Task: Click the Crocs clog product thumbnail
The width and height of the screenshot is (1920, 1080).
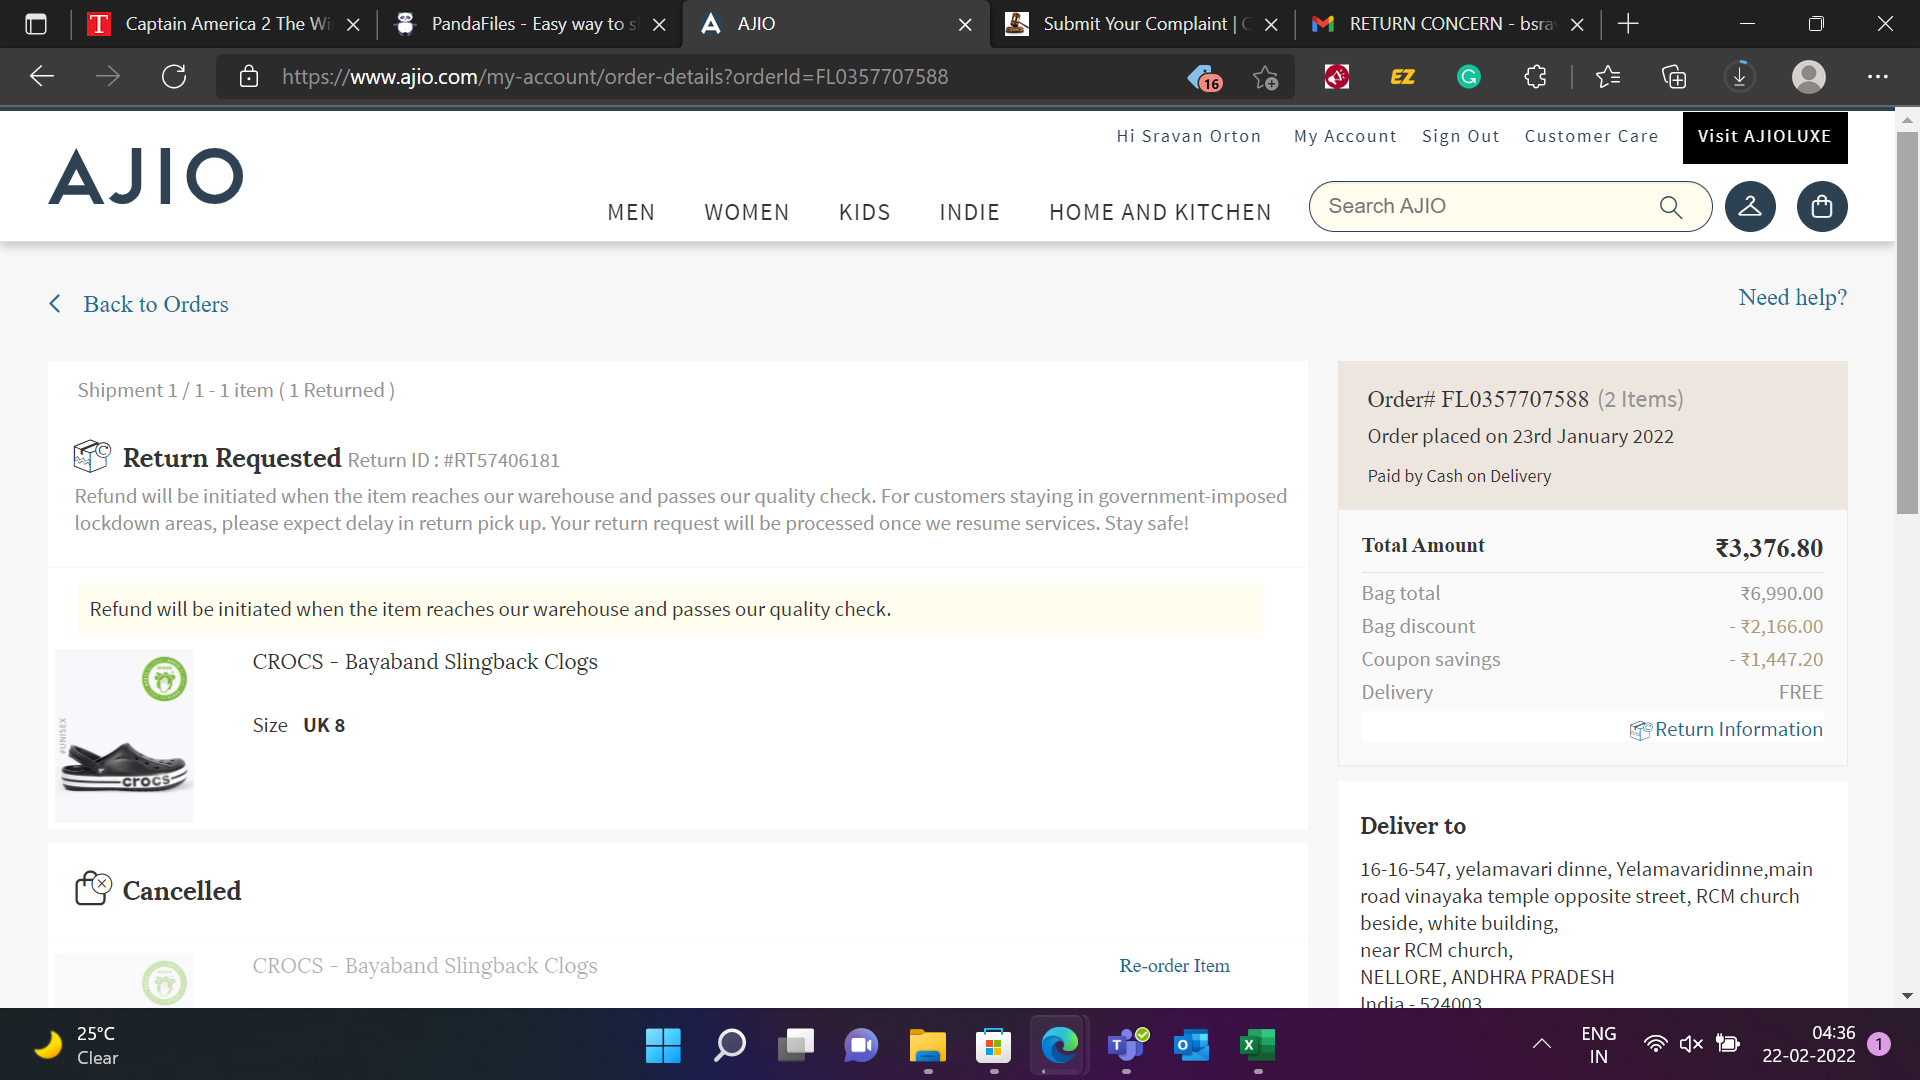Action: (x=125, y=737)
